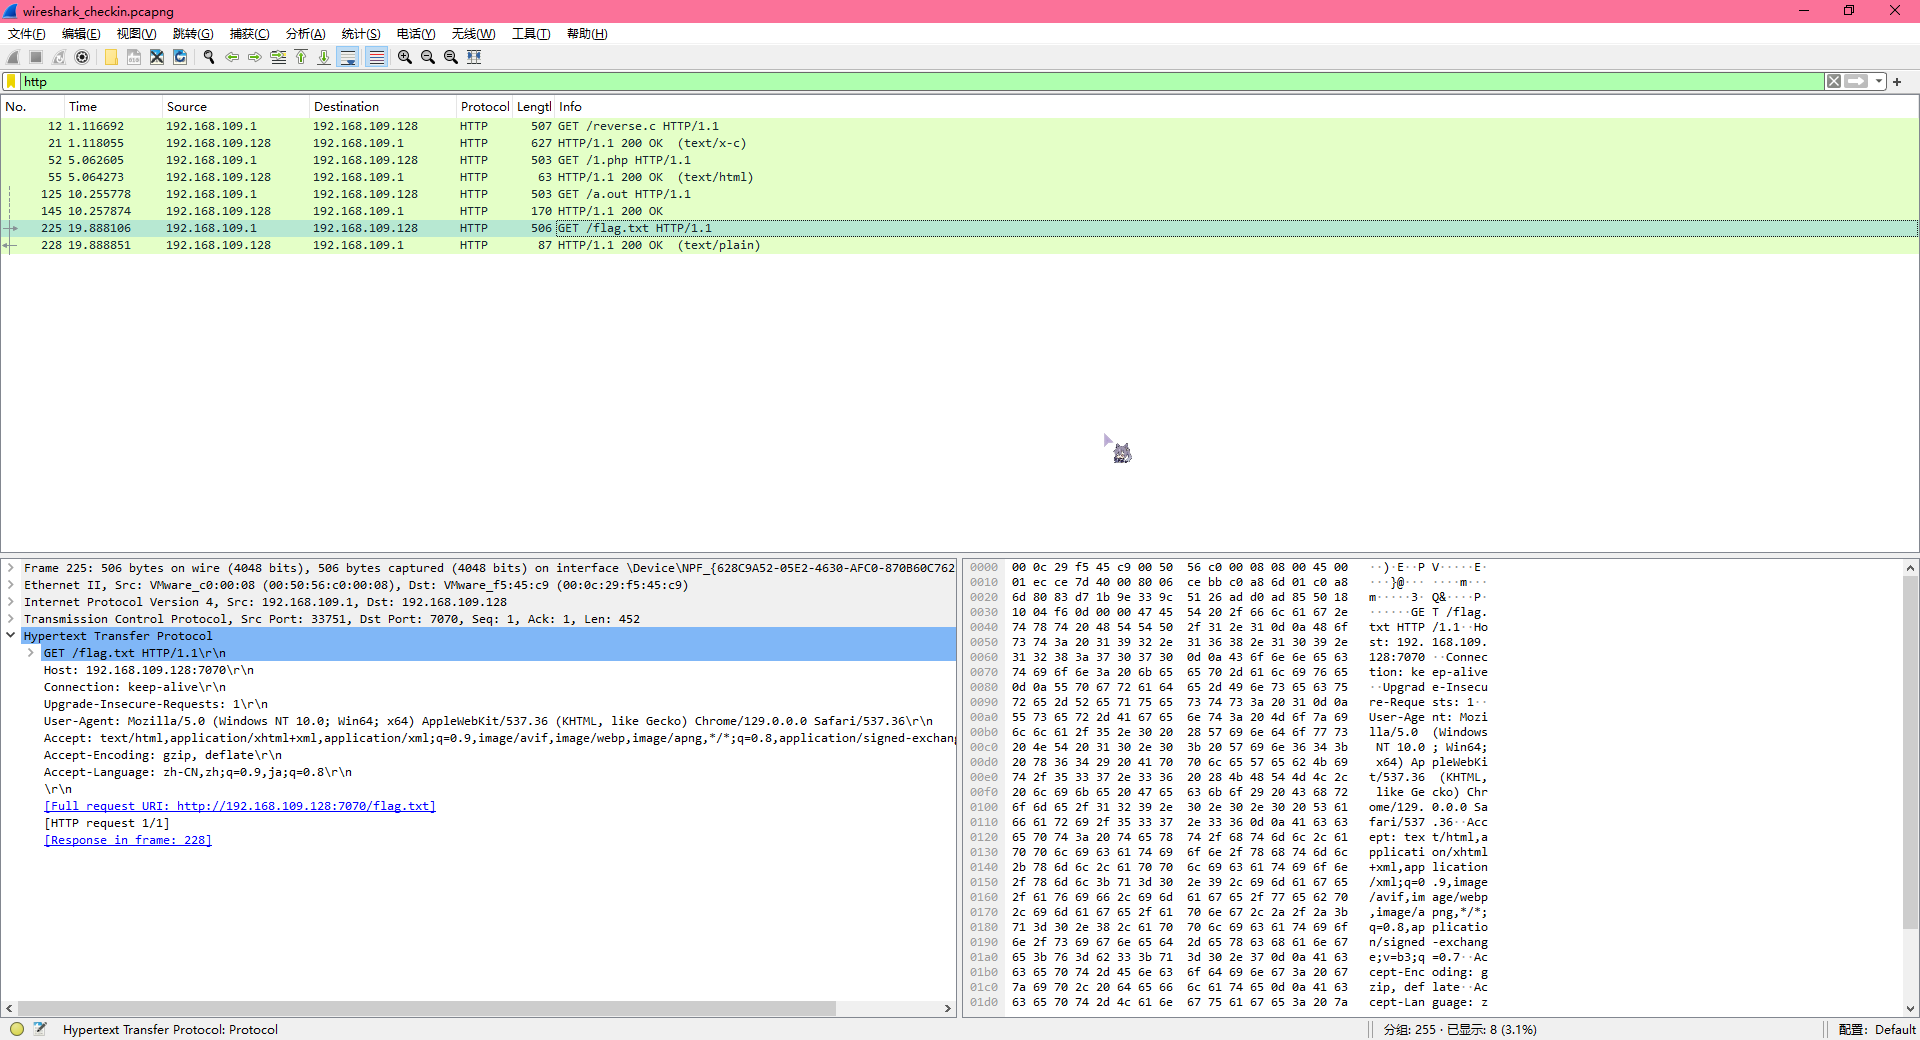
Task: Open the display filter history dropdown
Action: point(1879,82)
